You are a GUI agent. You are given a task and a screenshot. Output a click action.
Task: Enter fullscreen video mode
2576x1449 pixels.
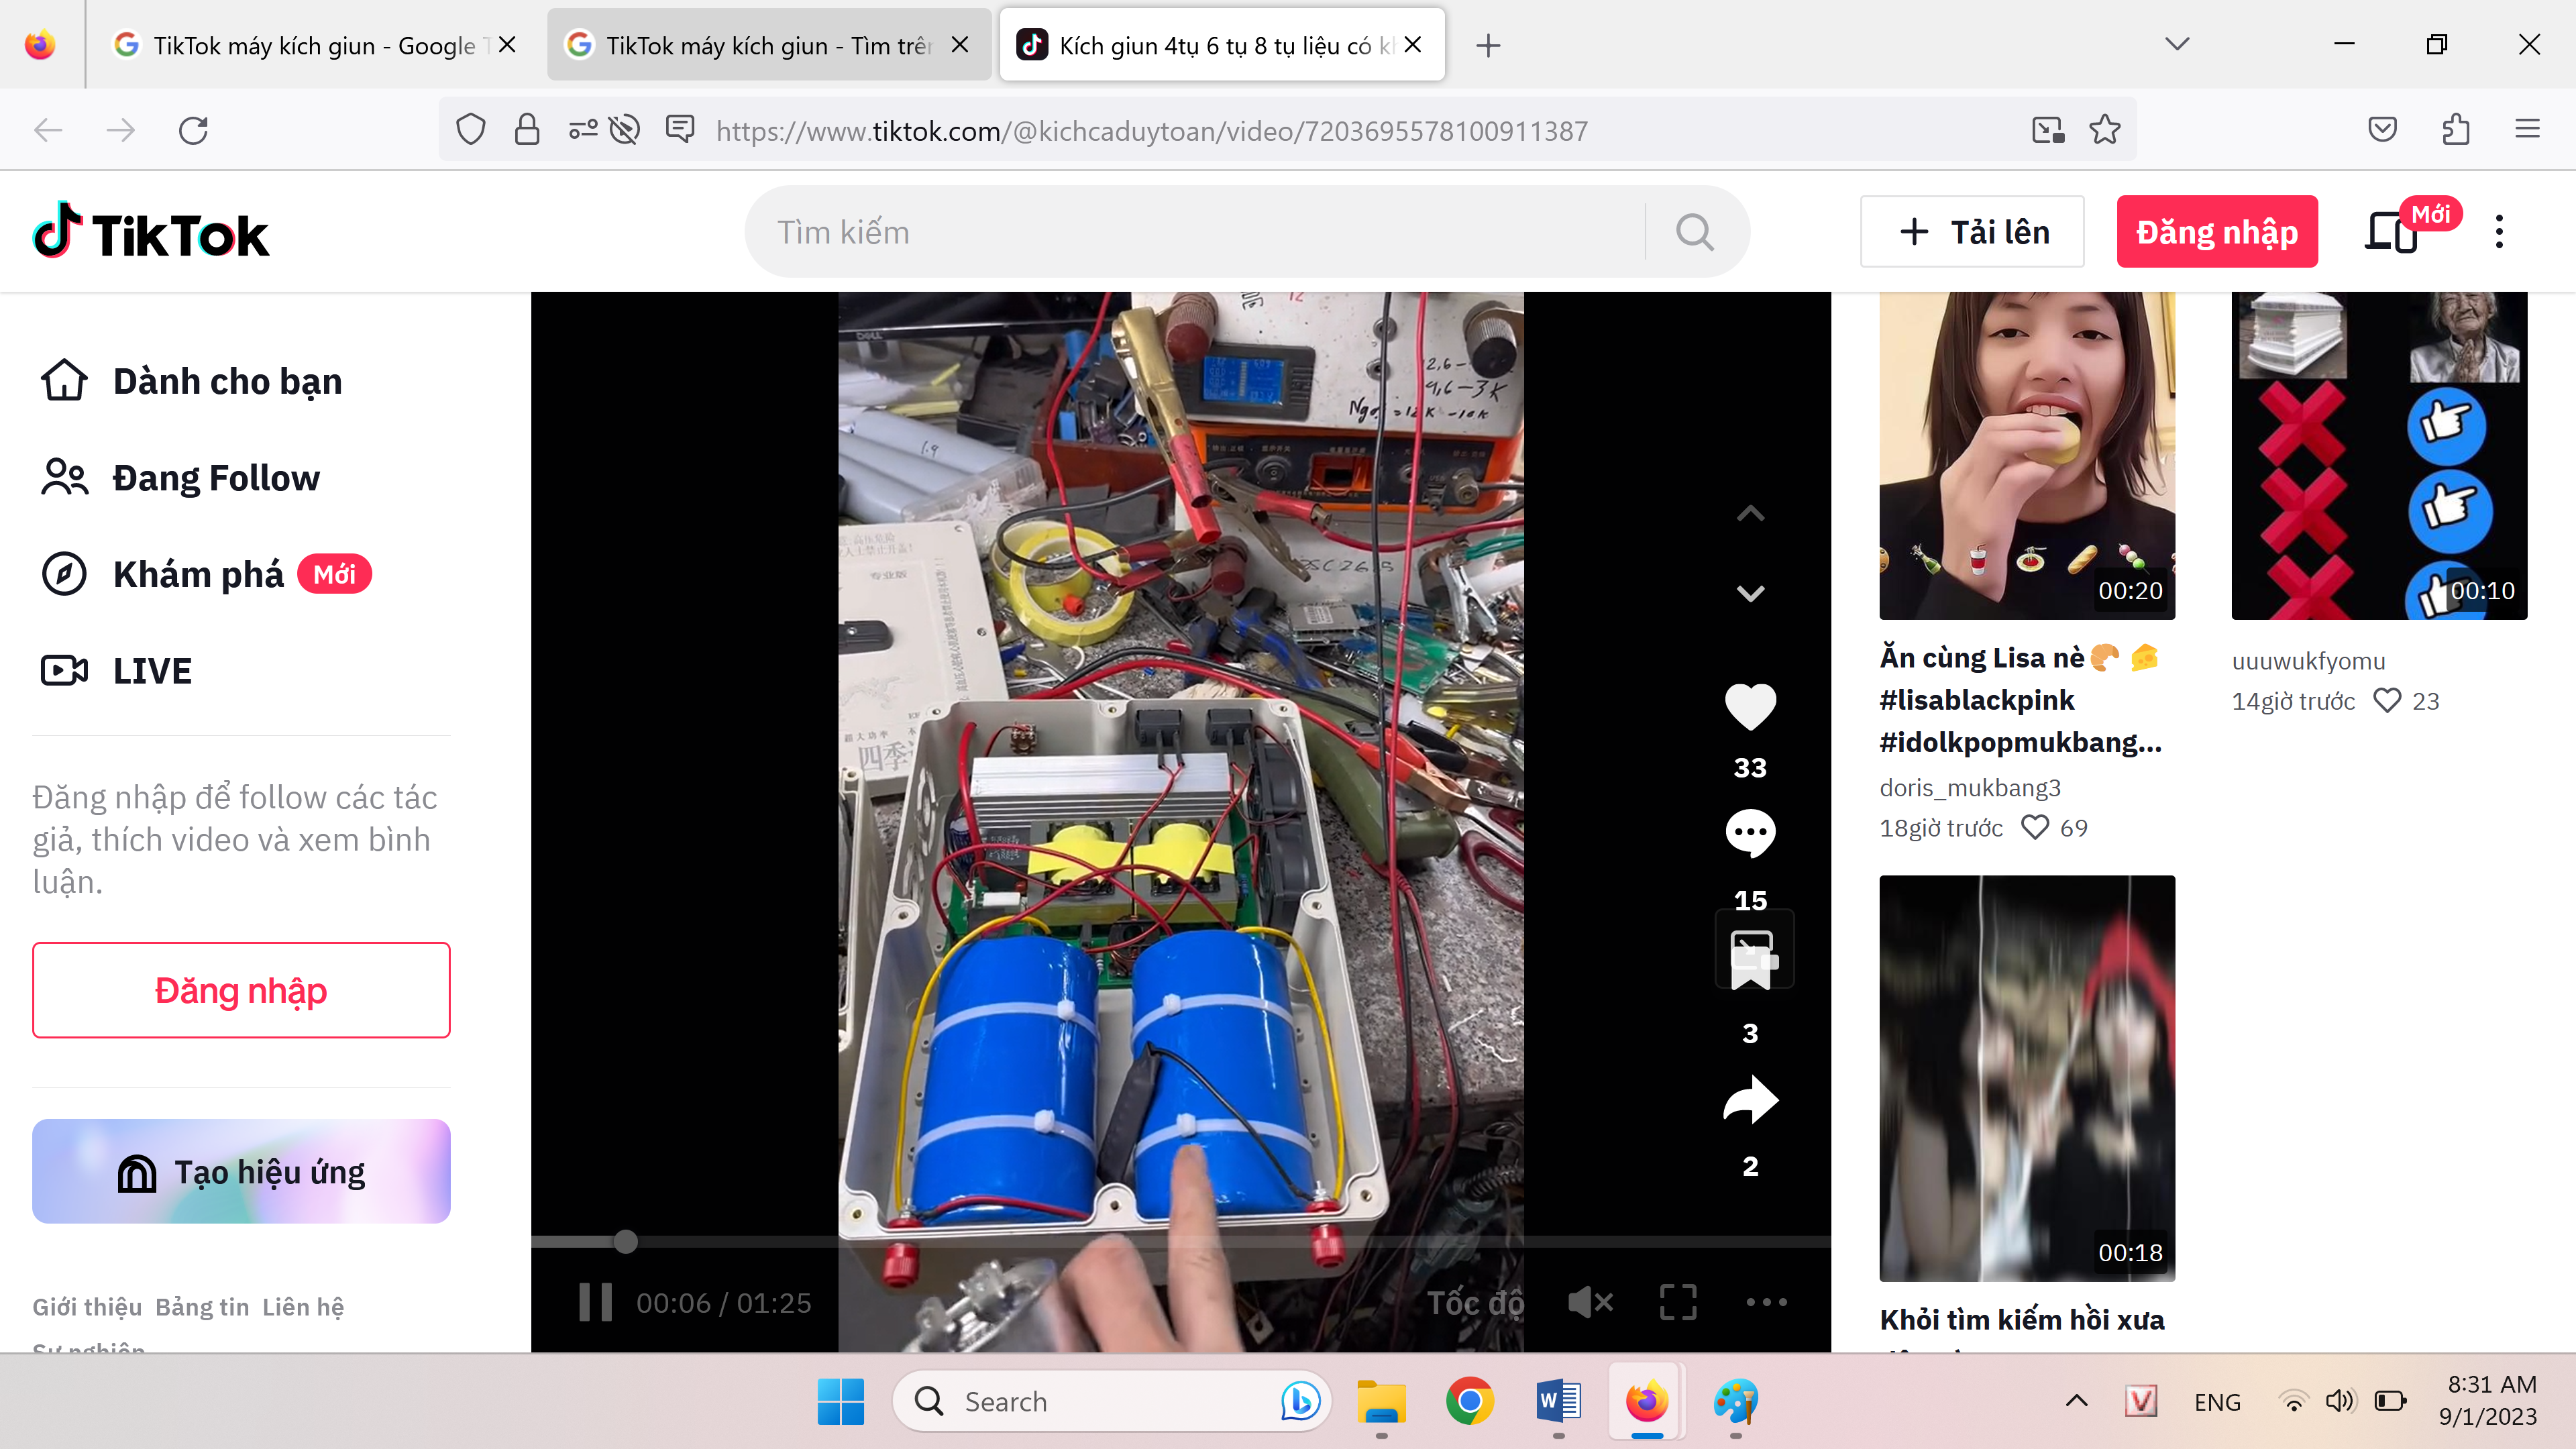click(1678, 1302)
